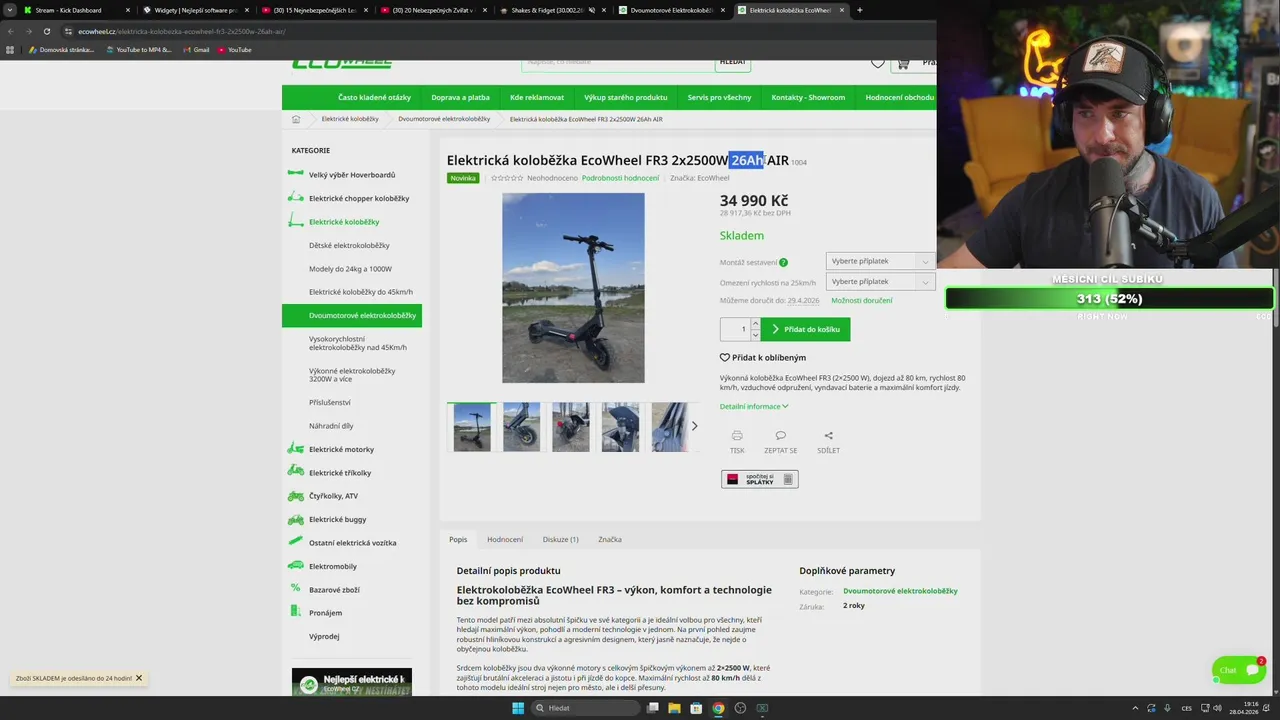Open Čtyřkolky, ATV category
The height and width of the screenshot is (720, 1280).
[333, 496]
